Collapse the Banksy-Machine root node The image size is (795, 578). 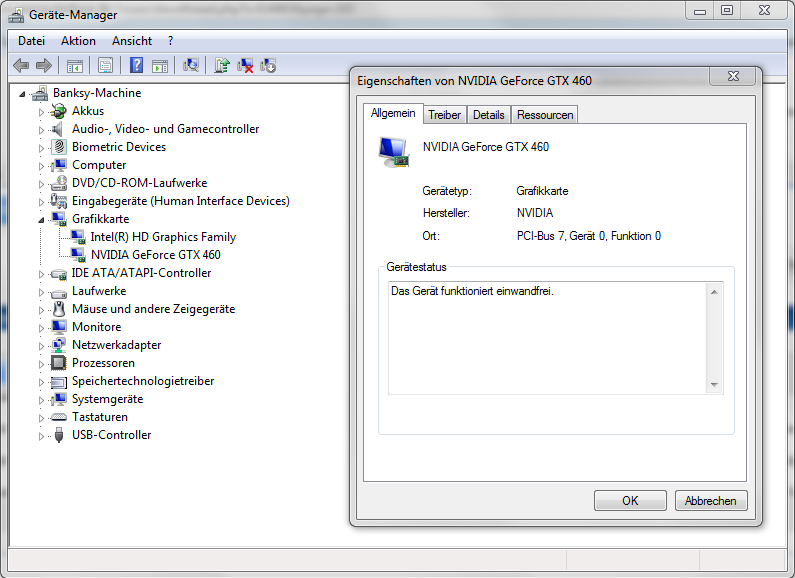[x=22, y=93]
